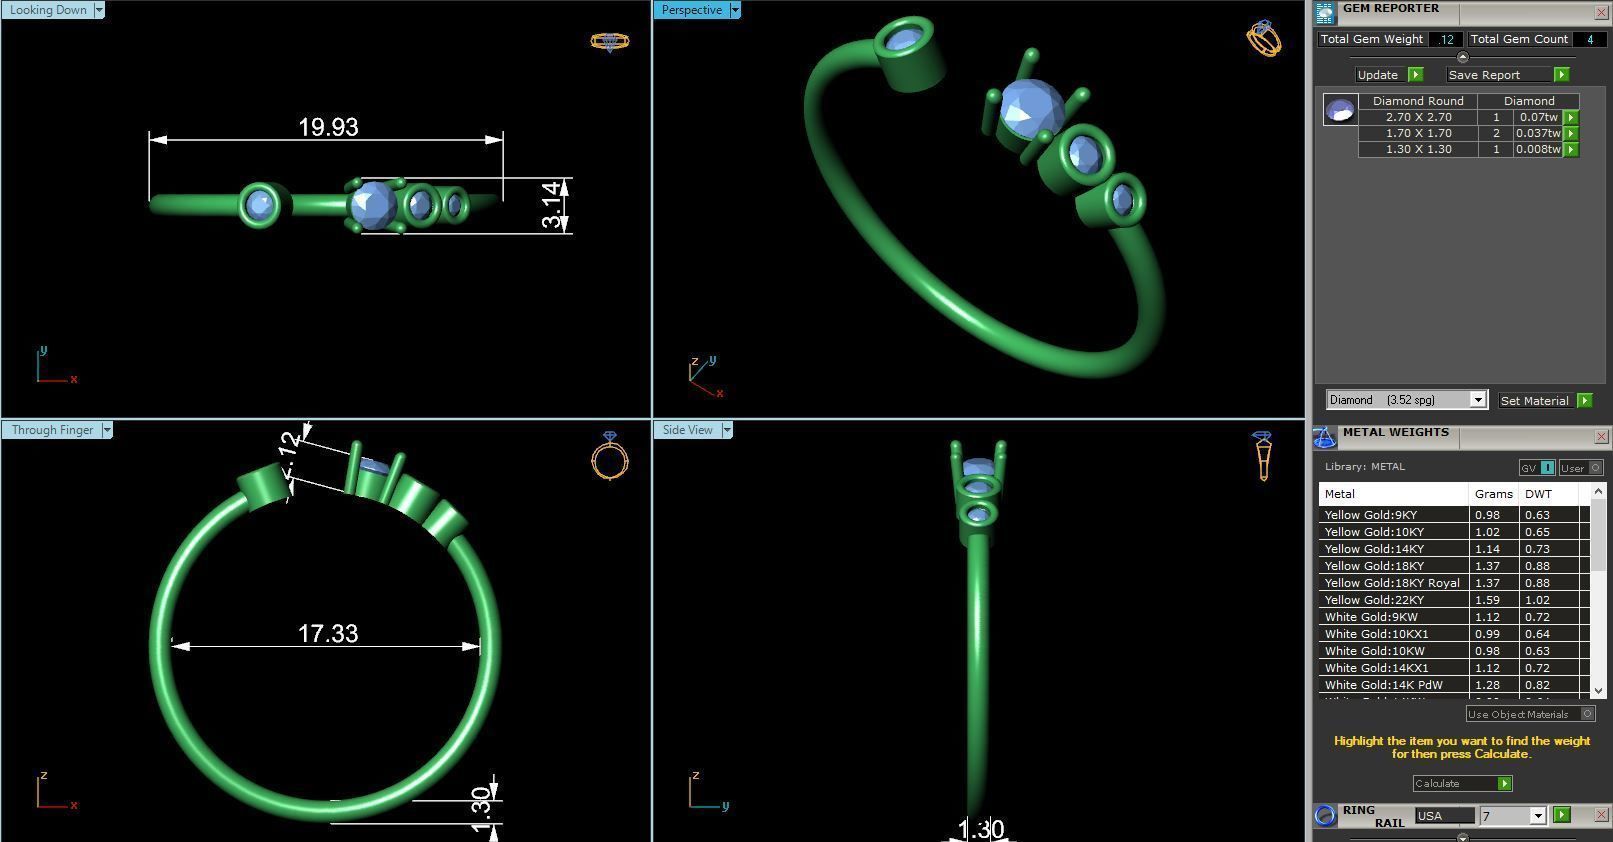
Task: Click green arrow next to Save Report
Action: point(1561,75)
